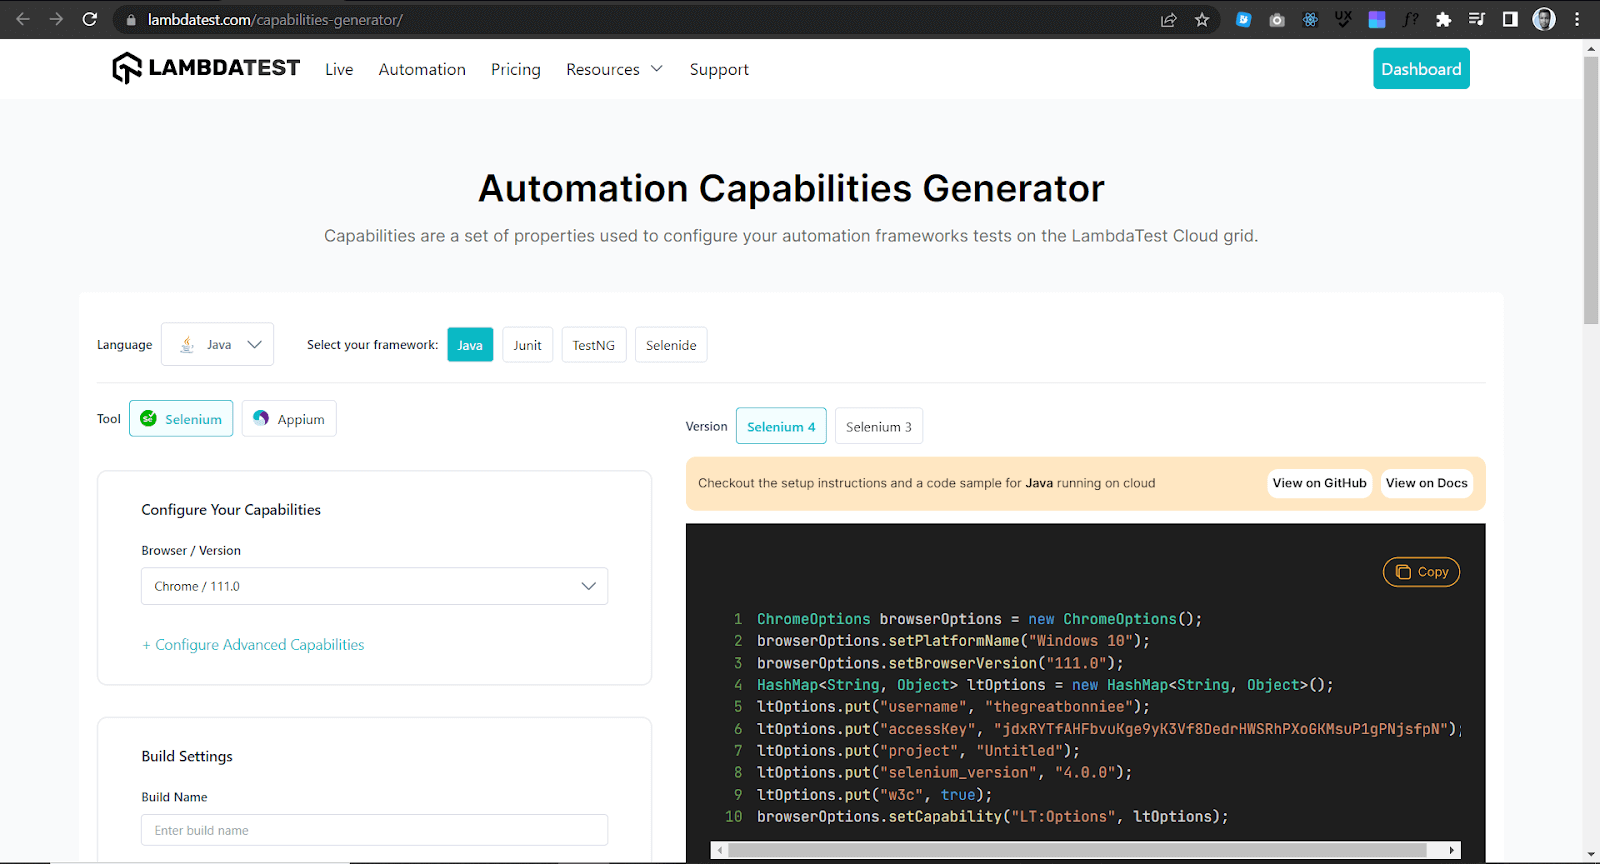Expand the Resources menu chevron
This screenshot has height=864, width=1600.
point(657,69)
